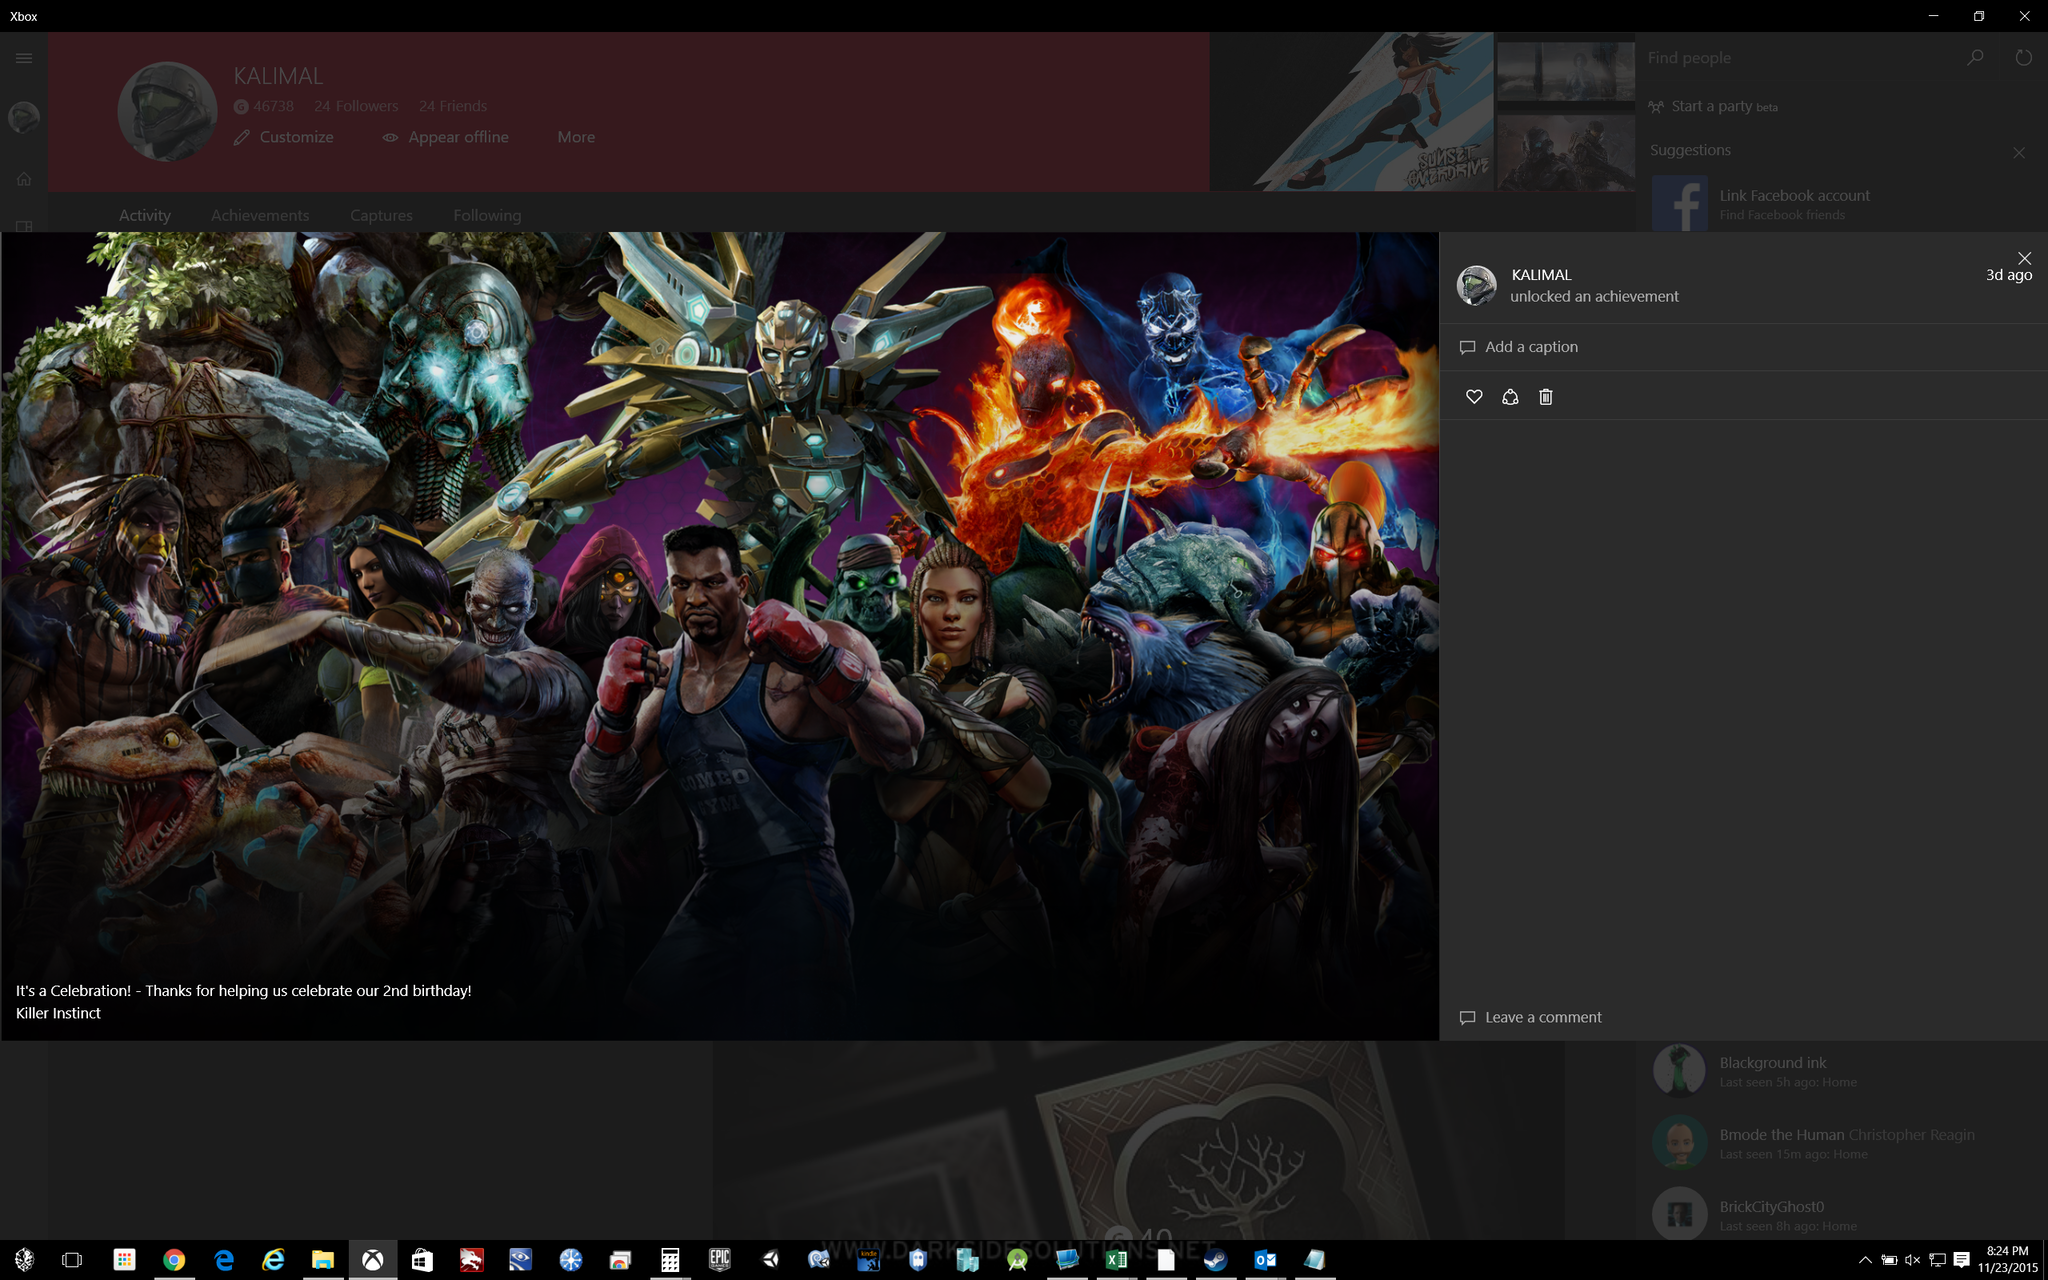Open Windows Start button

point(24,1260)
